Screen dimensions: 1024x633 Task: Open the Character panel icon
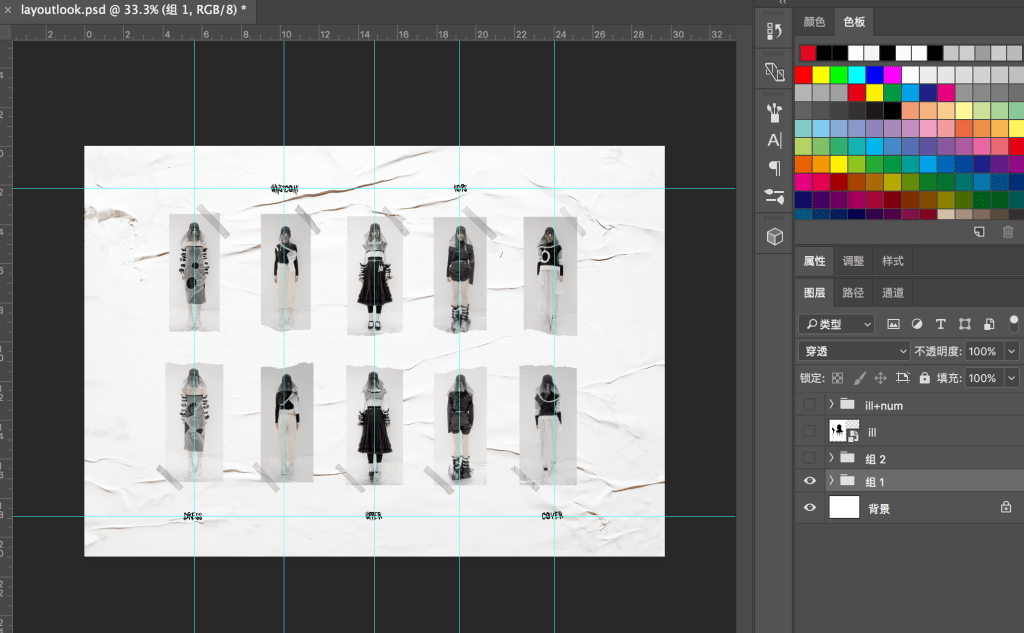point(774,140)
